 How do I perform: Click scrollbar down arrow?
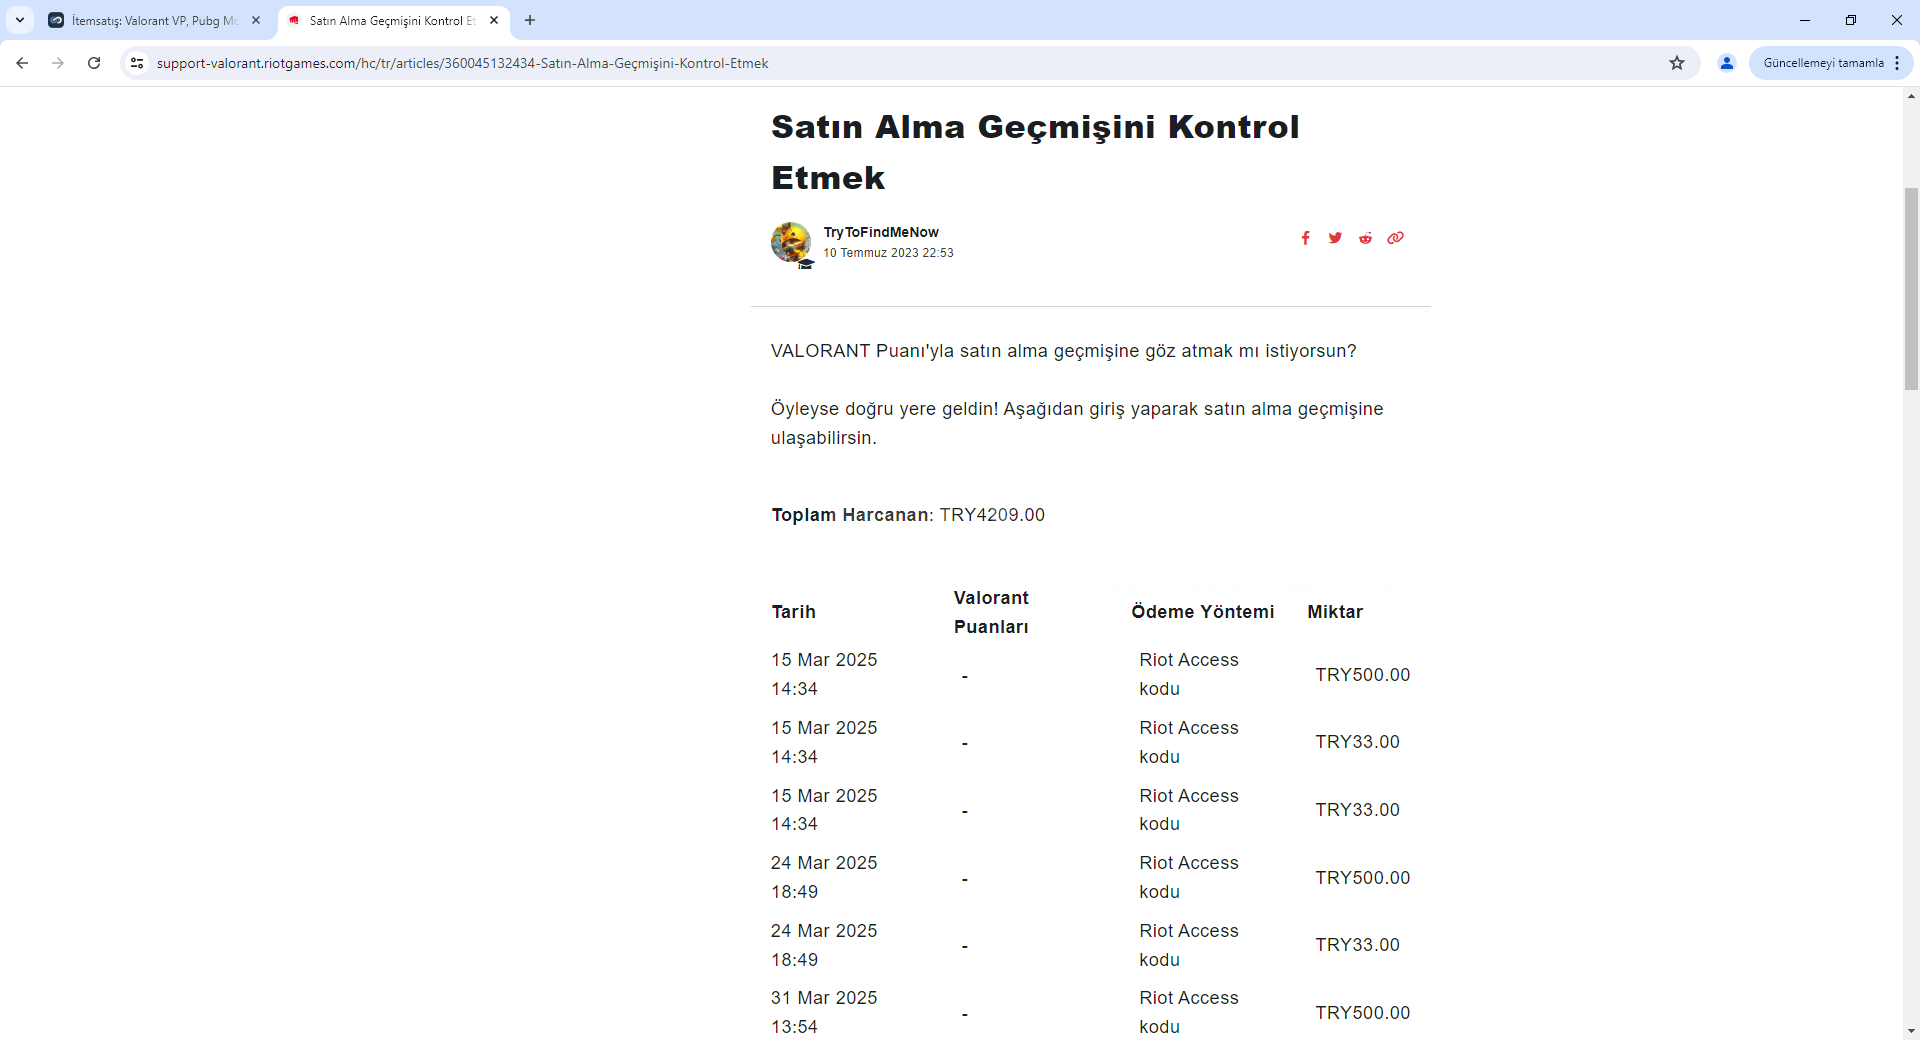click(1911, 1031)
